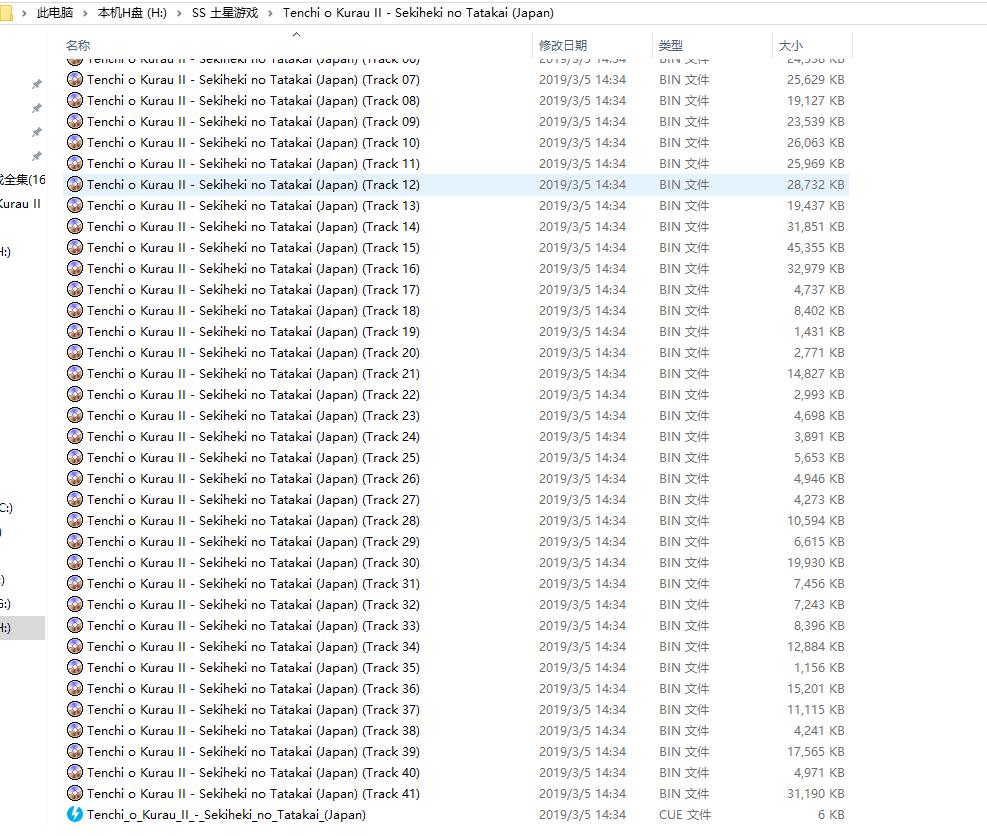Click the file icon of Track 36
The image size is (987, 836).
pyautogui.click(x=75, y=688)
